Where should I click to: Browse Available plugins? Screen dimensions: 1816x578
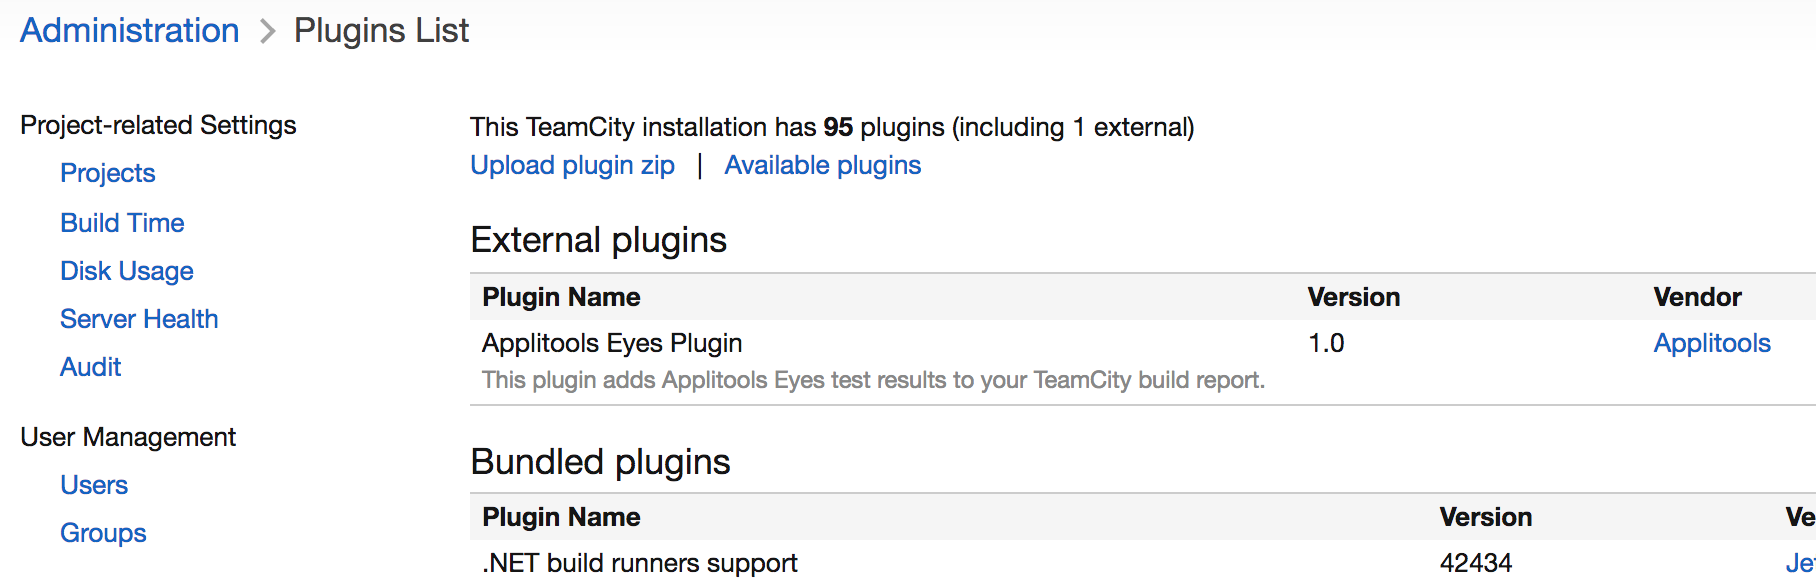coord(822,164)
